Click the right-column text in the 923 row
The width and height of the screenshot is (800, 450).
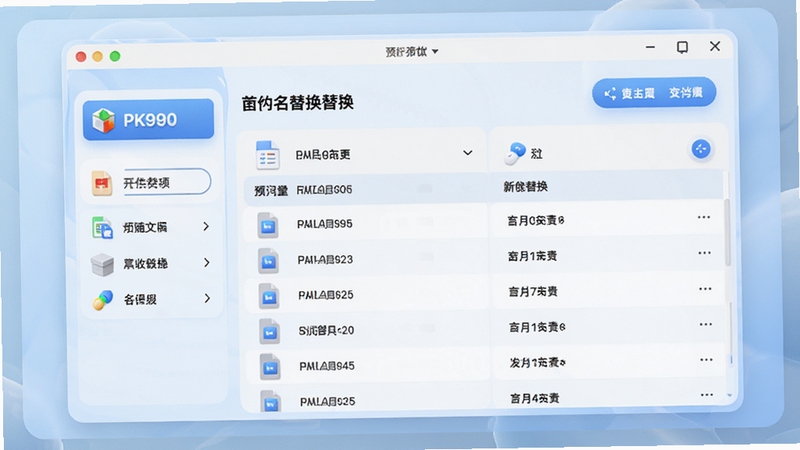(x=532, y=256)
